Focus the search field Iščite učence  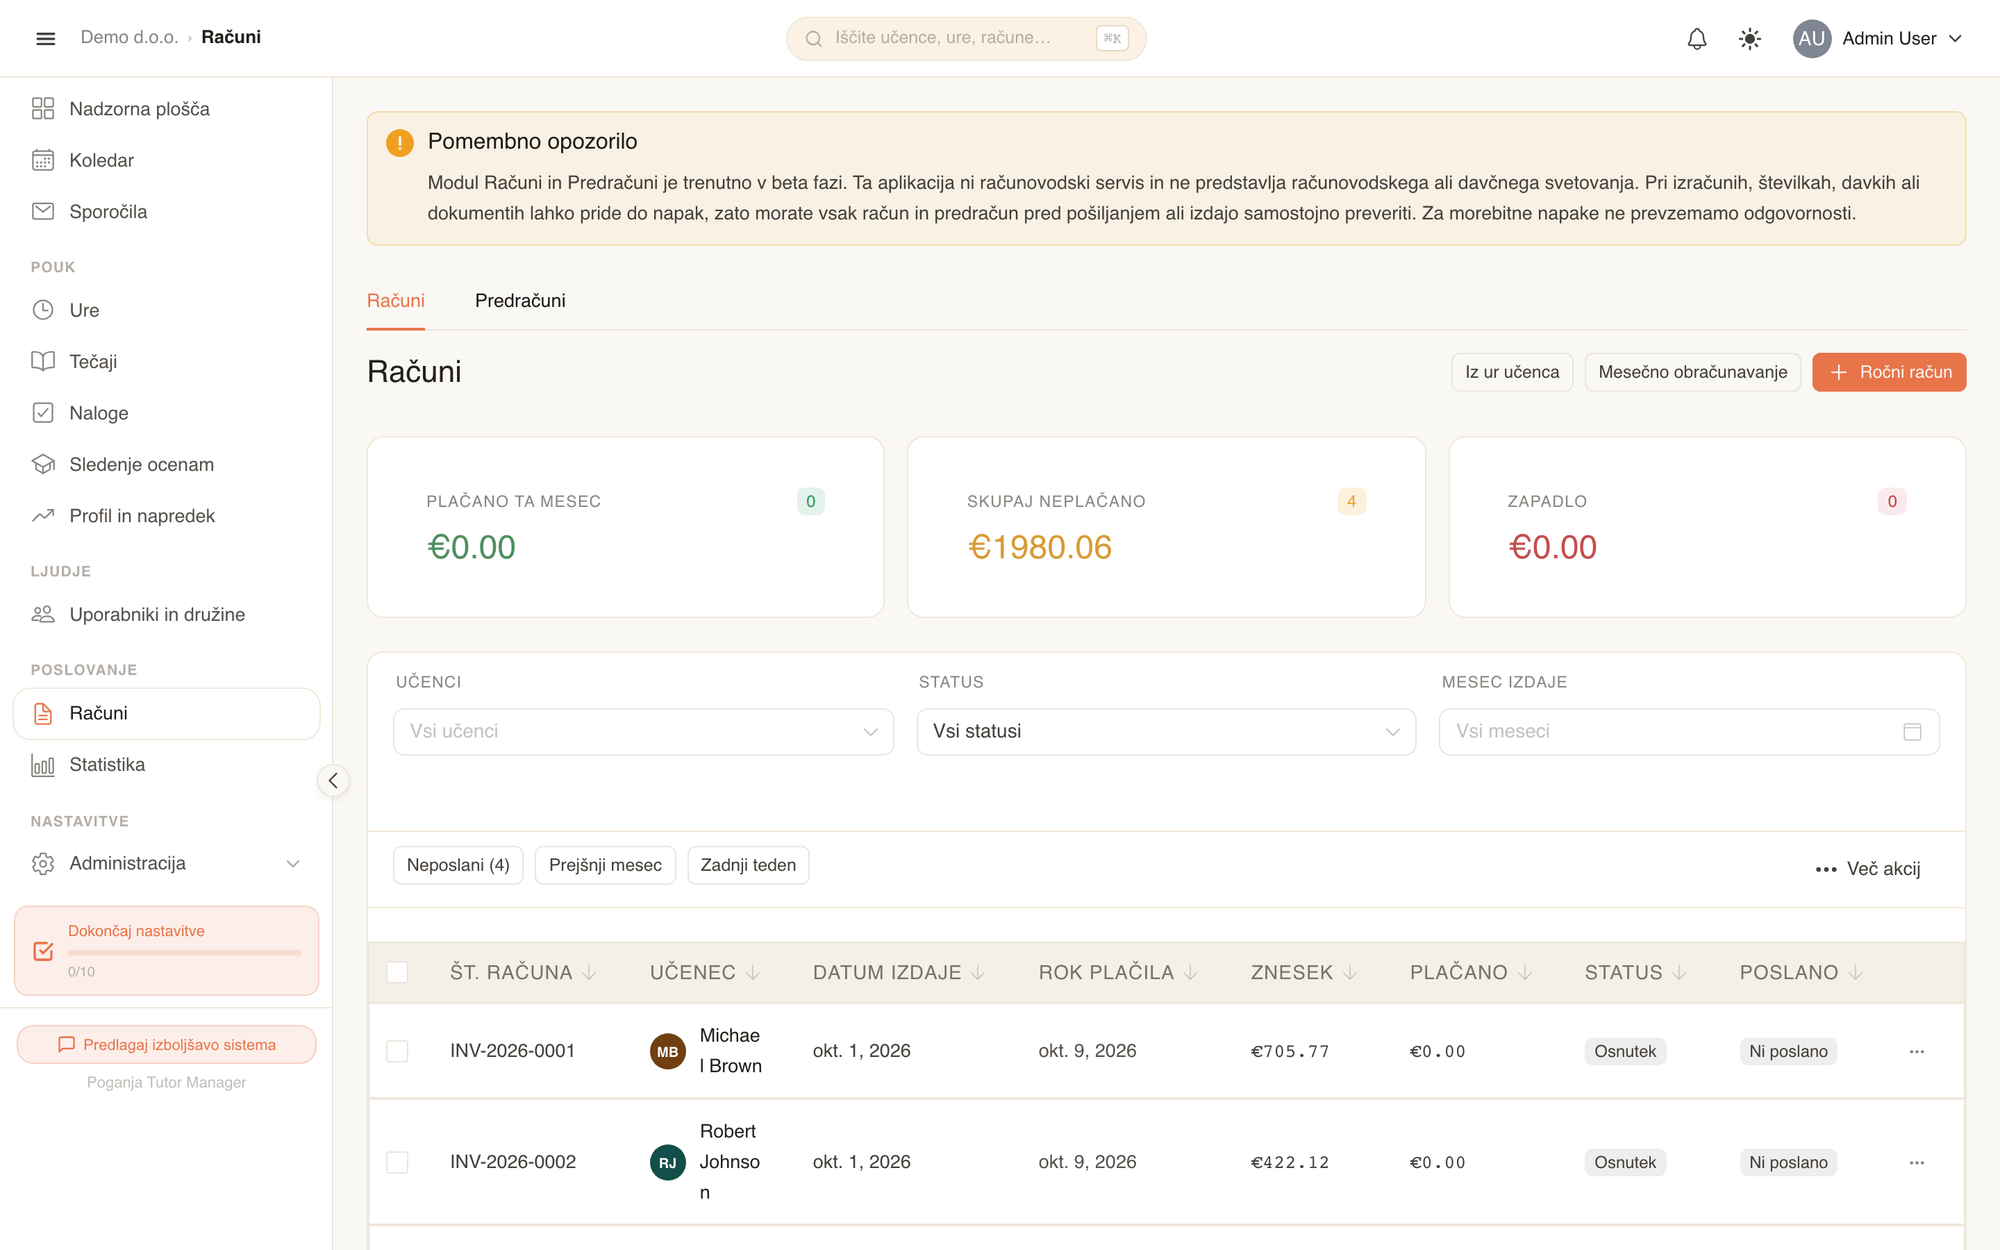[966, 38]
